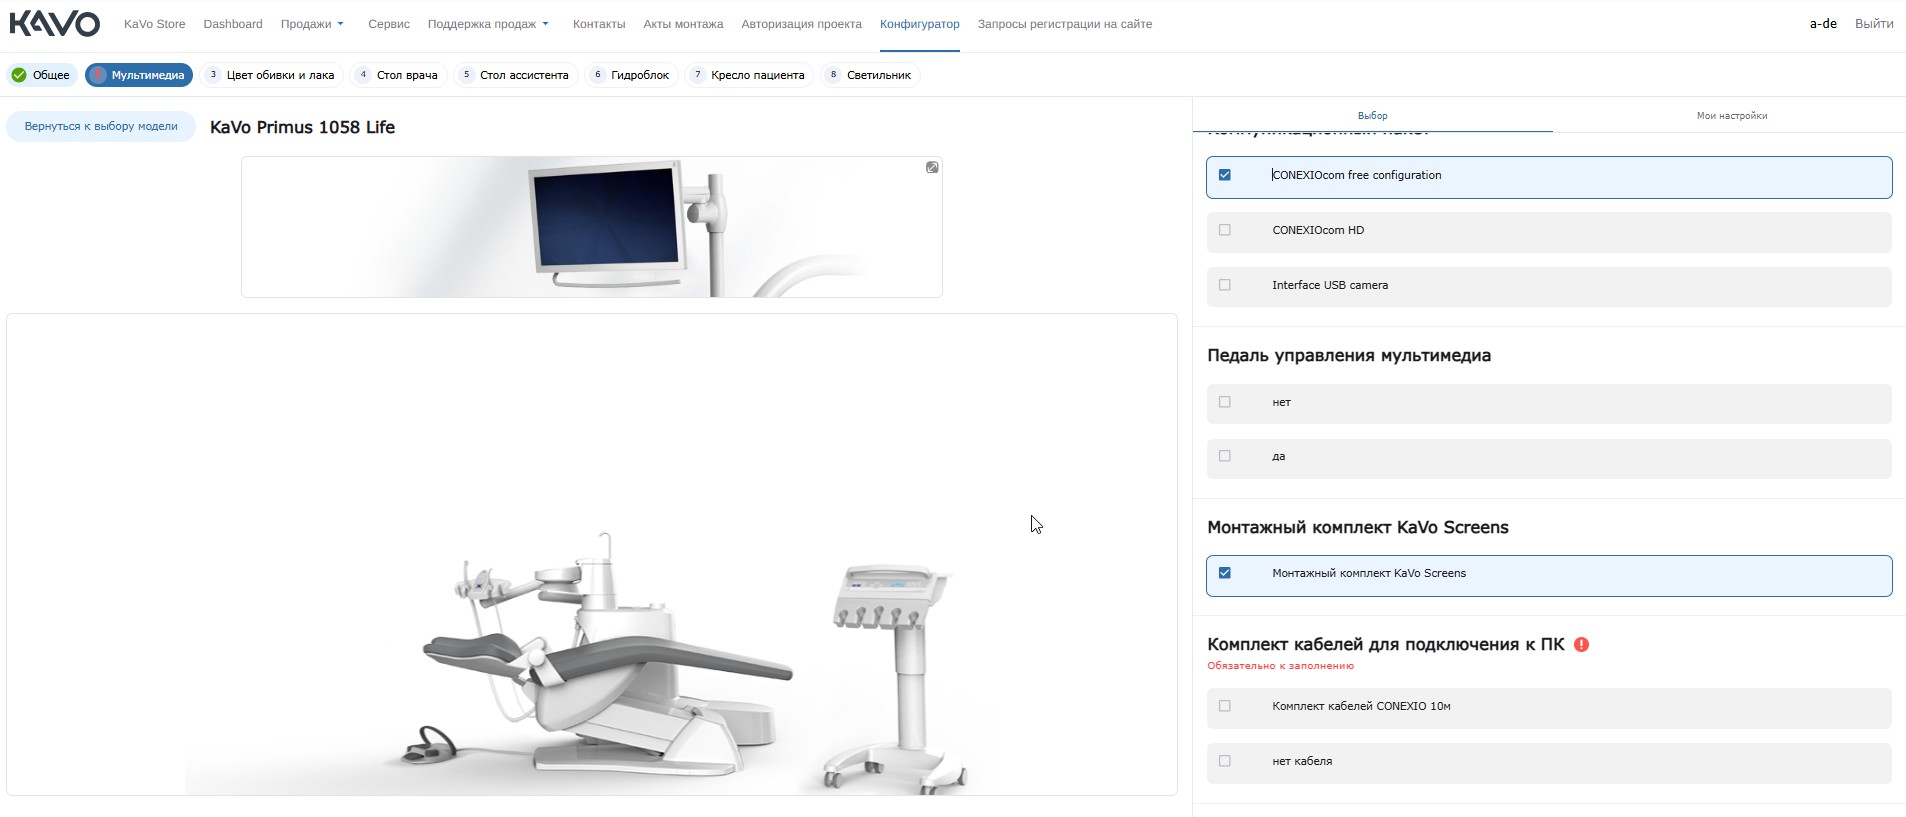1906x817 pixels.
Task: Enable the Interface USB camera checkbox
Action: tap(1225, 285)
